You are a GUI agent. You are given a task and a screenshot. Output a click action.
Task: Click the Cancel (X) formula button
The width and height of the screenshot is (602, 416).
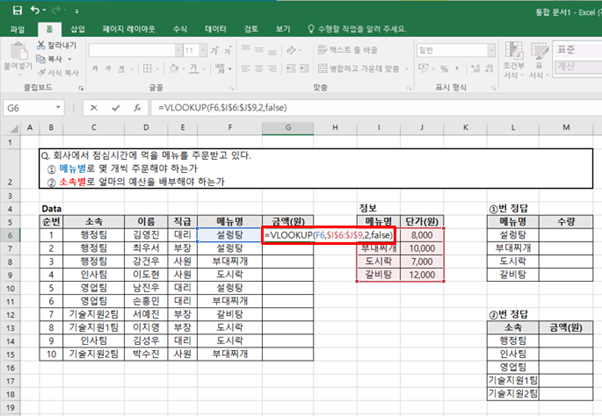(94, 108)
